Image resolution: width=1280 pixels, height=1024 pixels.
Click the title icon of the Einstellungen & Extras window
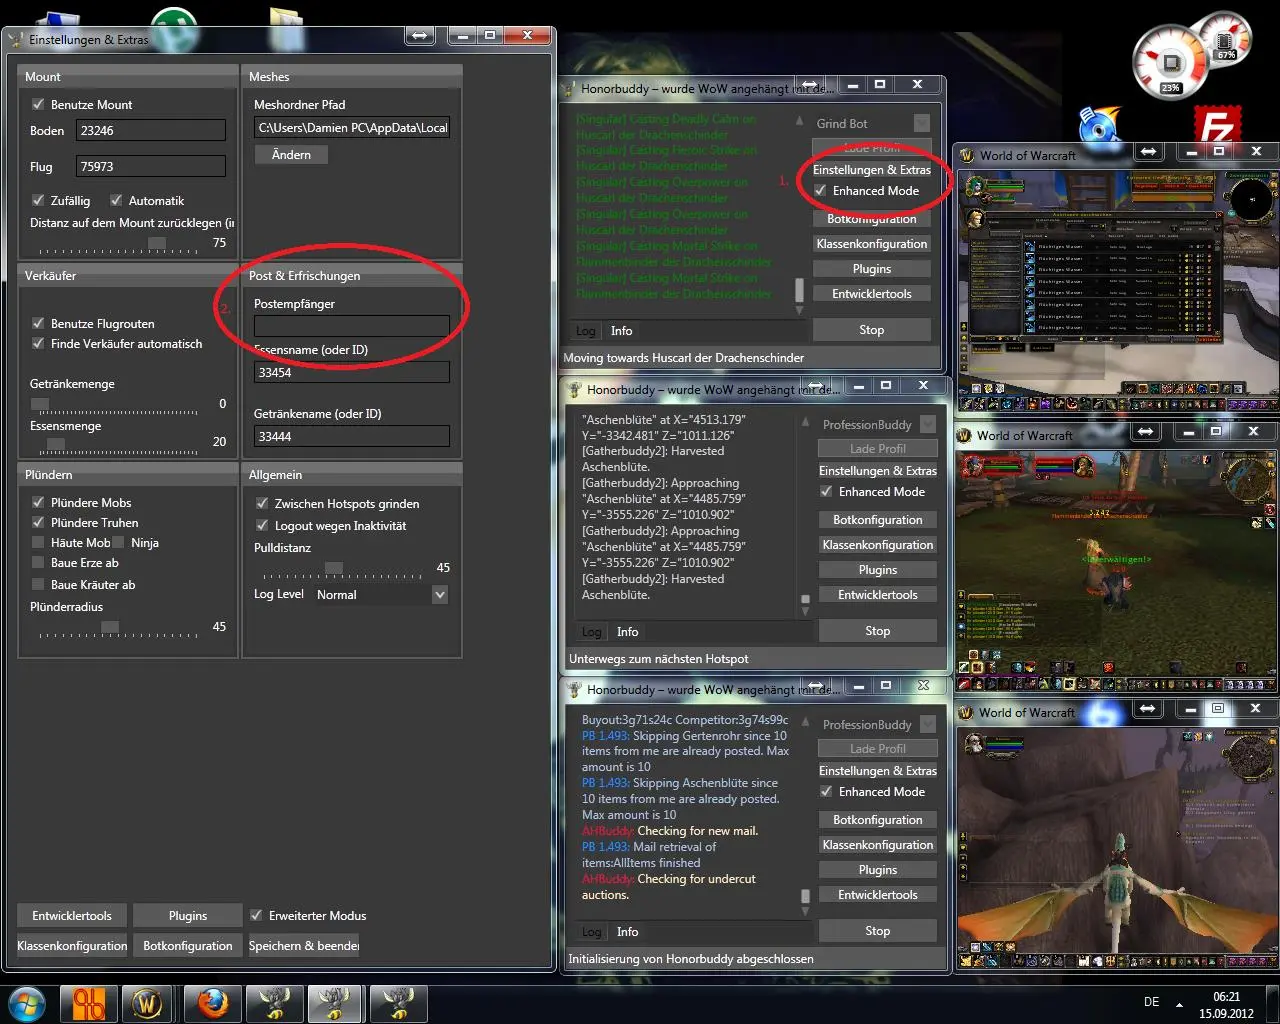coord(16,40)
